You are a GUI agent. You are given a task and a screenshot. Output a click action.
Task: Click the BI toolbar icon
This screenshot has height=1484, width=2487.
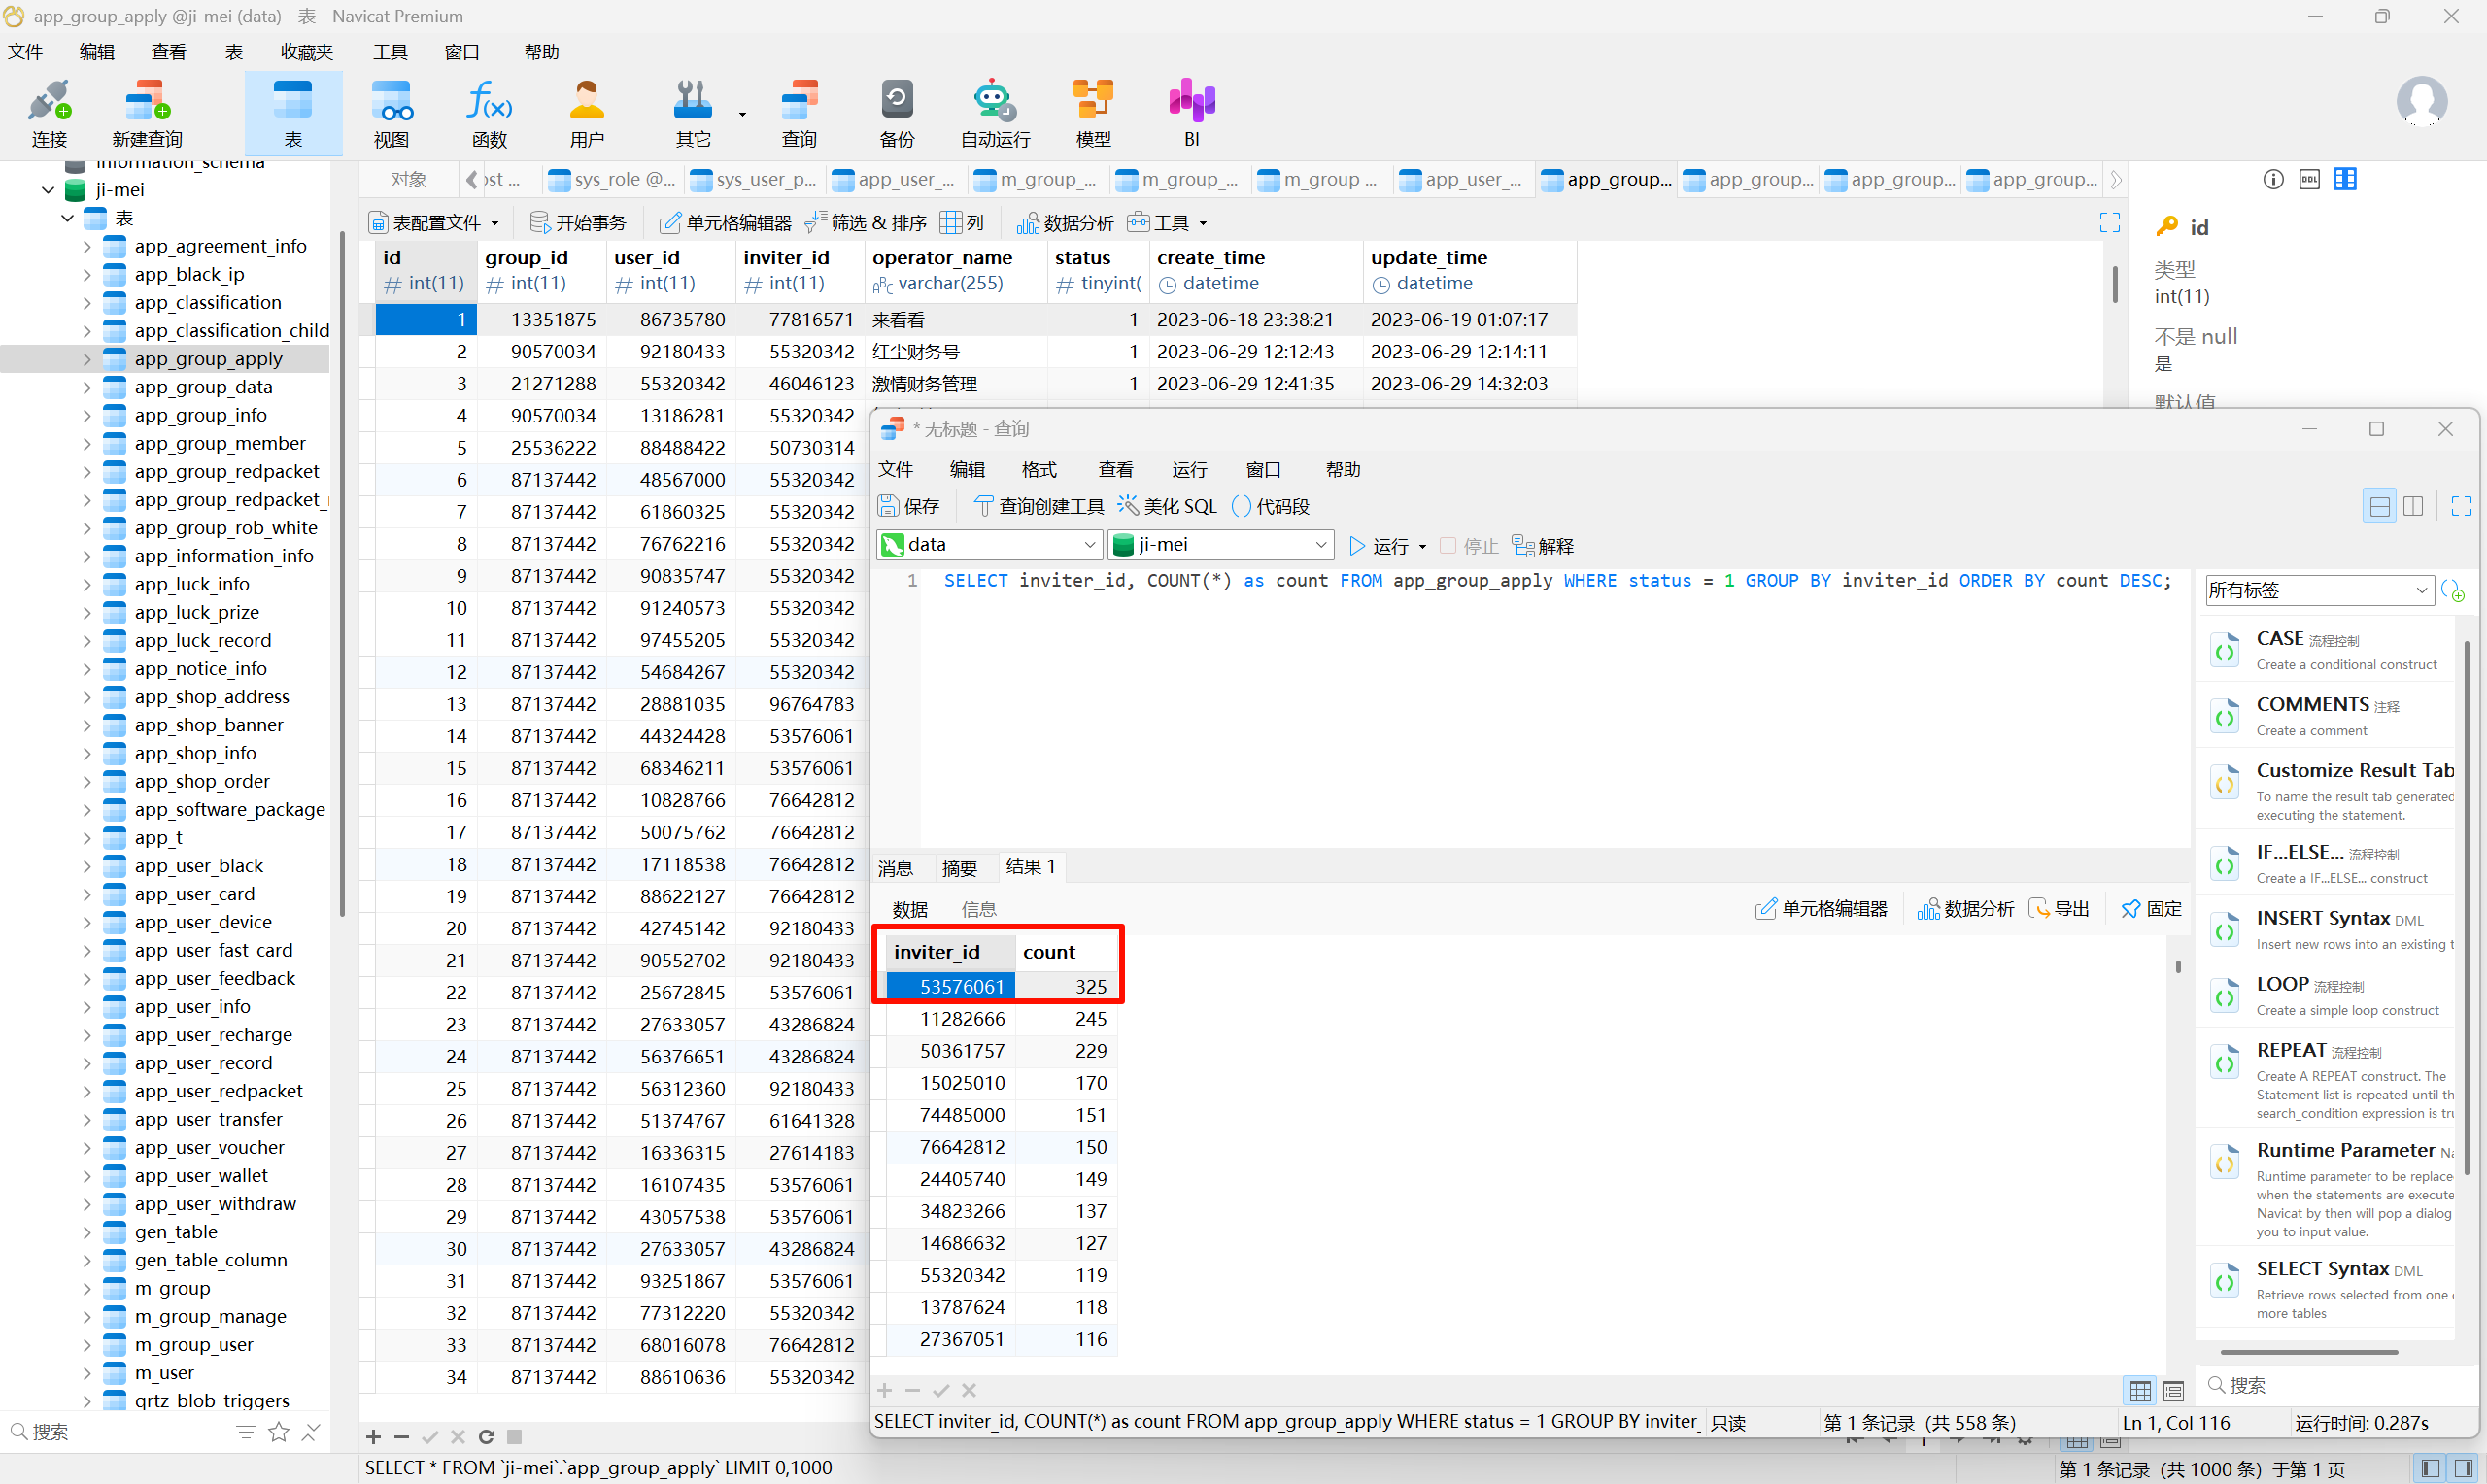(x=1191, y=113)
